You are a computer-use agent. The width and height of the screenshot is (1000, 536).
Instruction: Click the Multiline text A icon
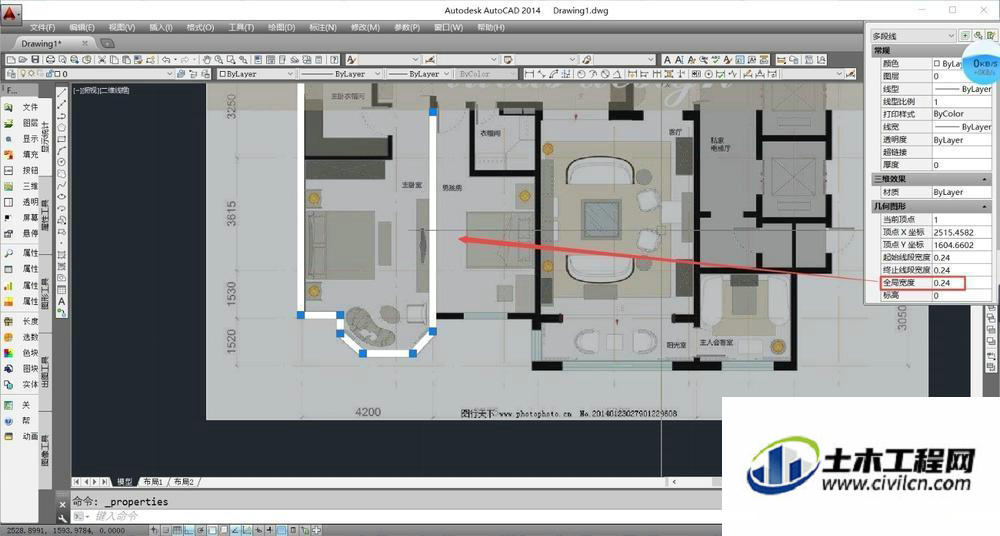tap(667, 59)
